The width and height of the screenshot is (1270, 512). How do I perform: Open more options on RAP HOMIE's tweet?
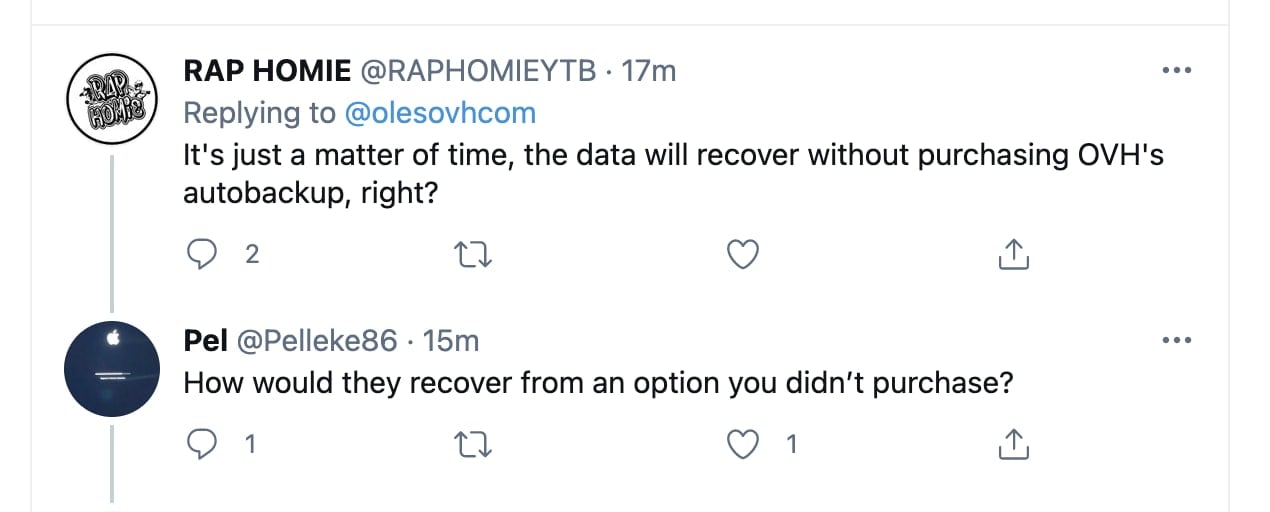(x=1175, y=71)
